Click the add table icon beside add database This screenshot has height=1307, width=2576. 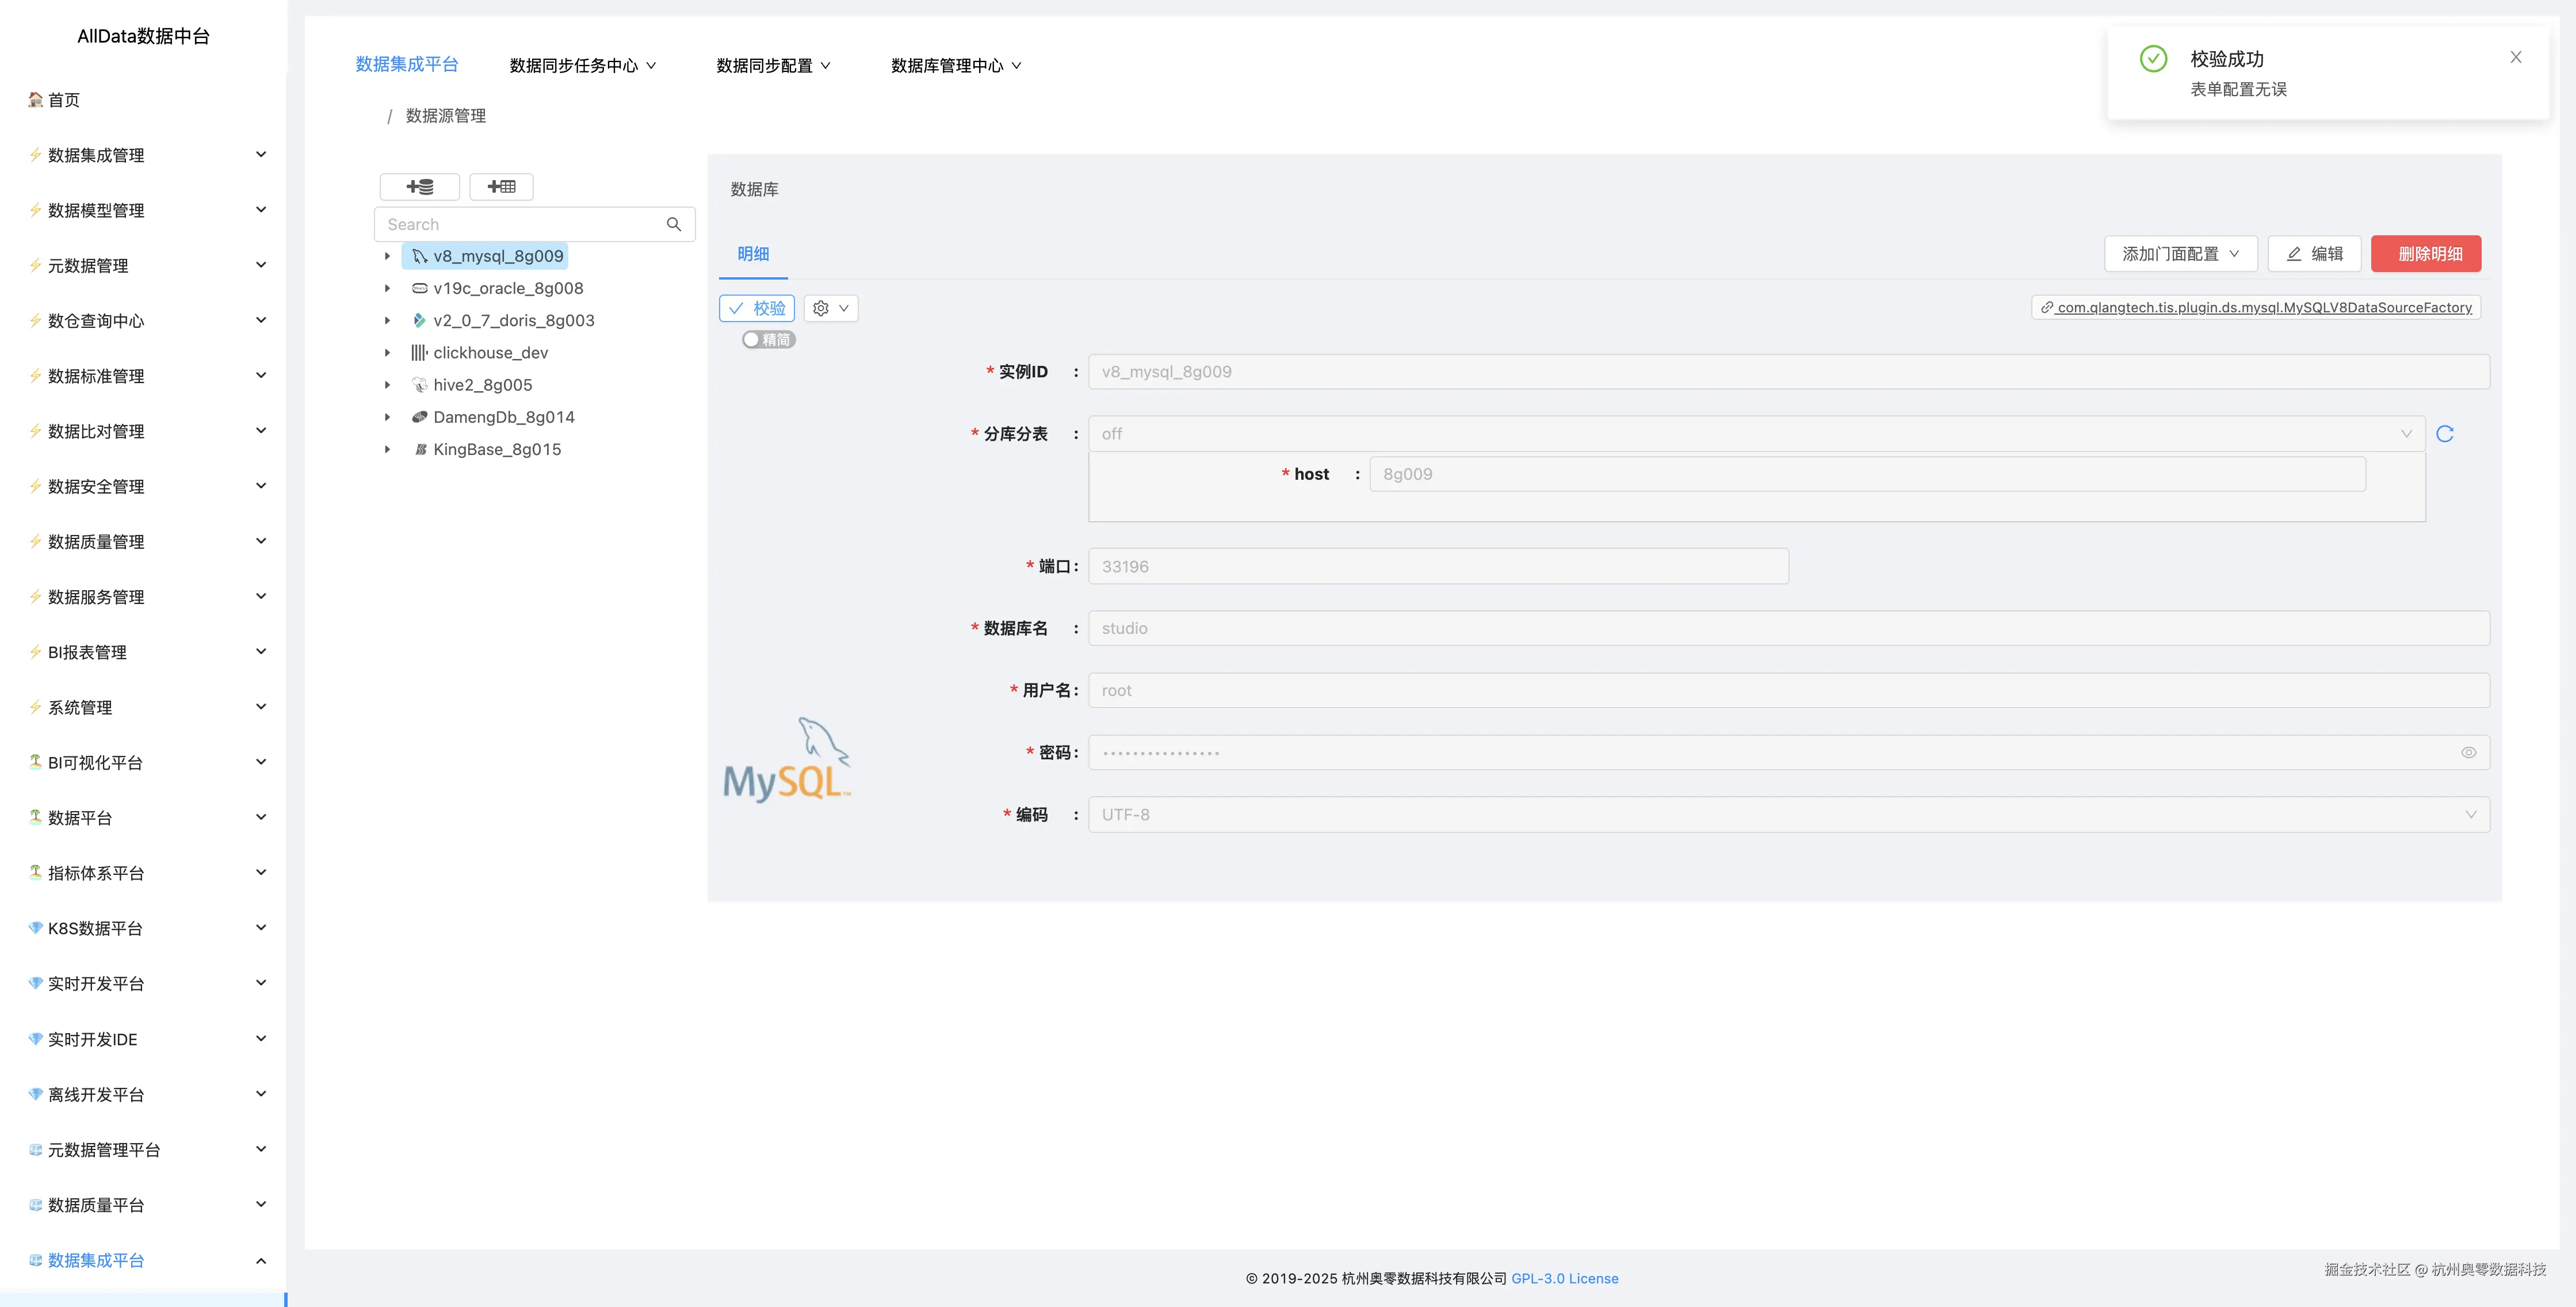(x=501, y=186)
